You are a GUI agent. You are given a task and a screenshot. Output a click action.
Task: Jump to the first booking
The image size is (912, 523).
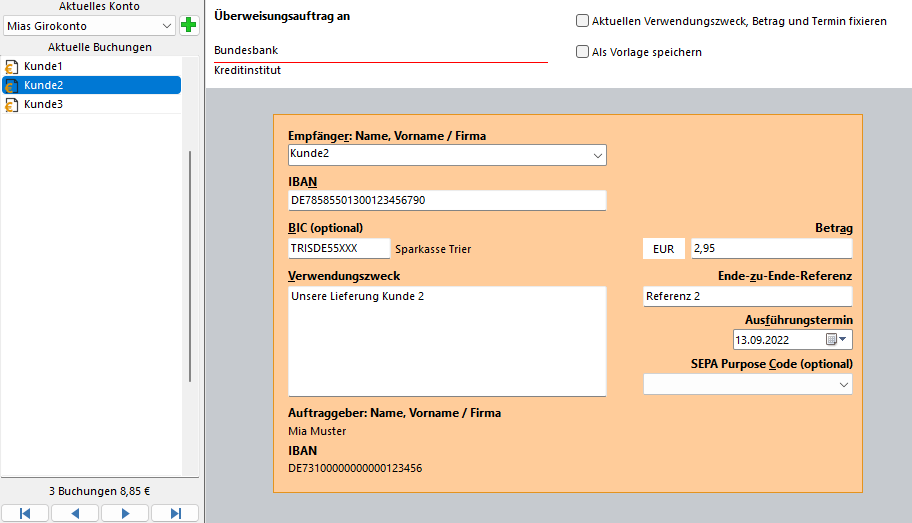[x=25, y=513]
